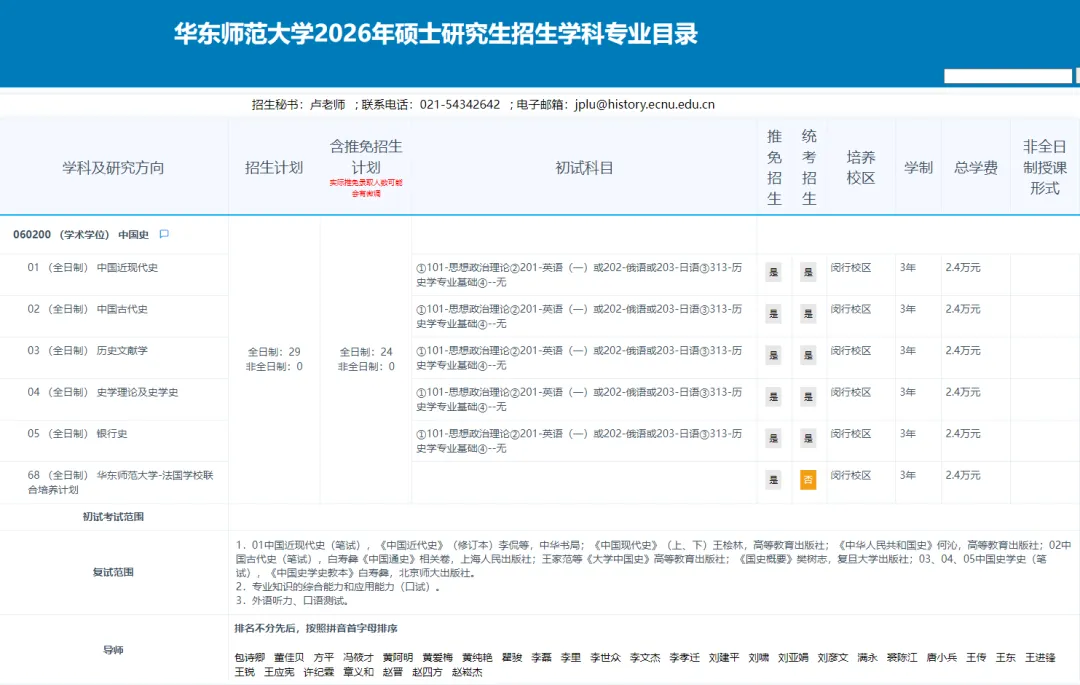Click the page title 华东师范大学2026年硕士研究生招生学科专业目录
Image resolution: width=1080 pixels, height=685 pixels.
[x=436, y=34]
